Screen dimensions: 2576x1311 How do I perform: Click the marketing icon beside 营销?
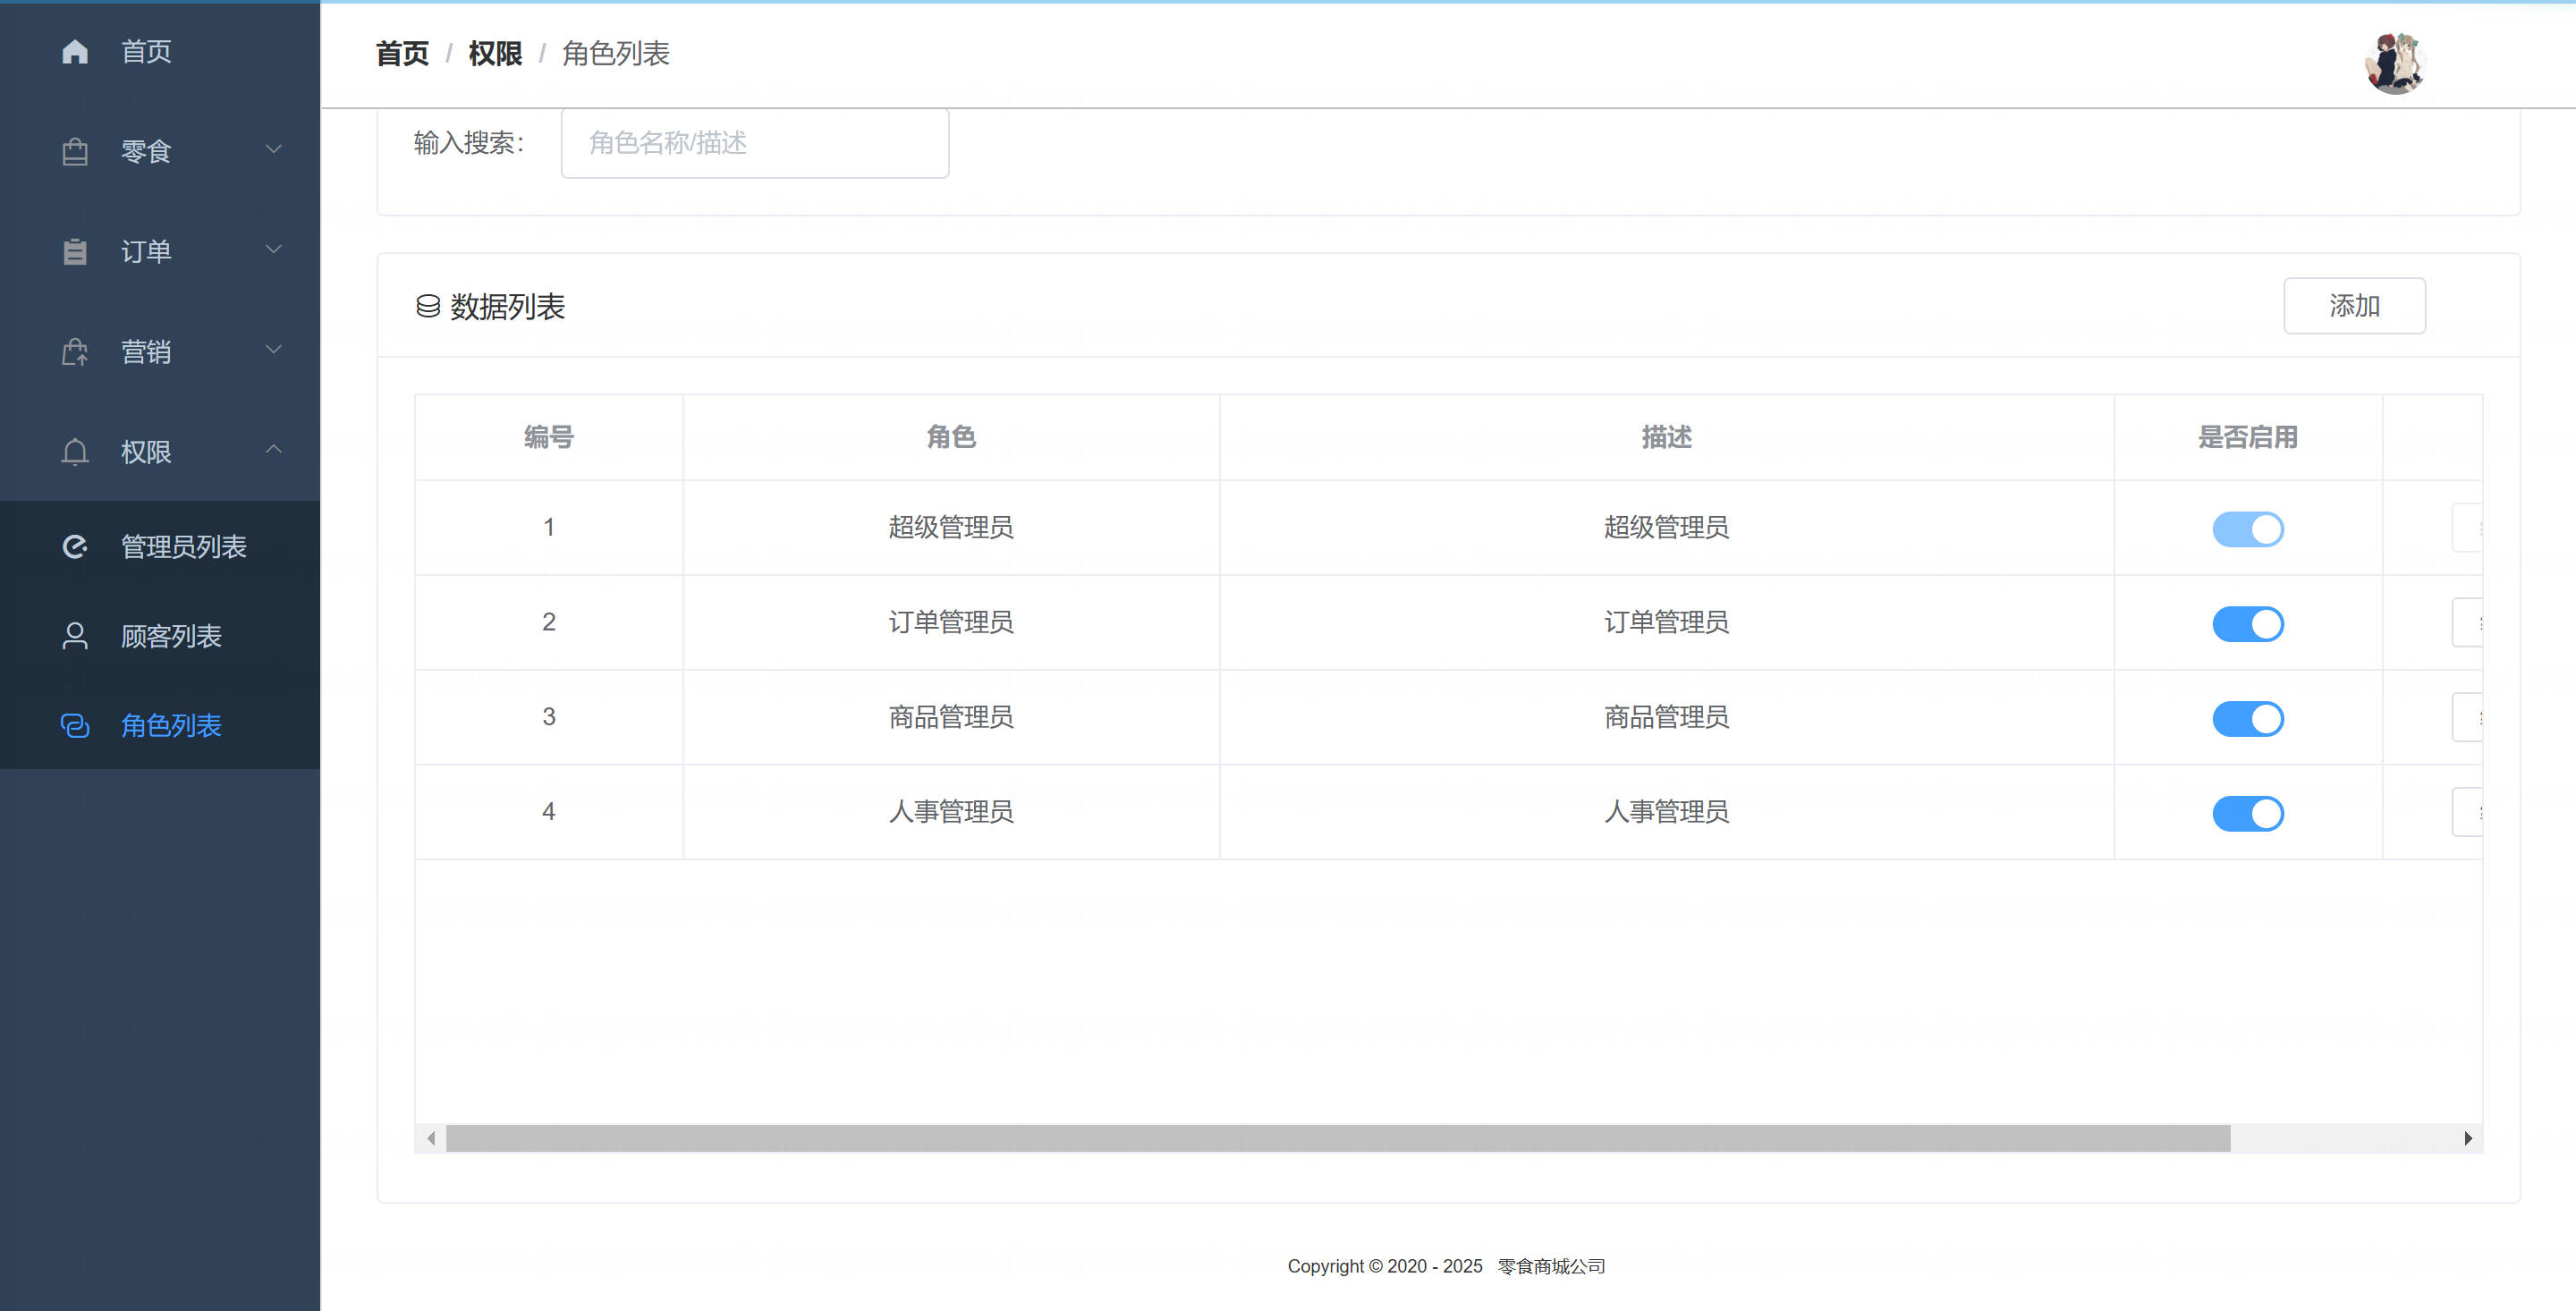point(75,352)
